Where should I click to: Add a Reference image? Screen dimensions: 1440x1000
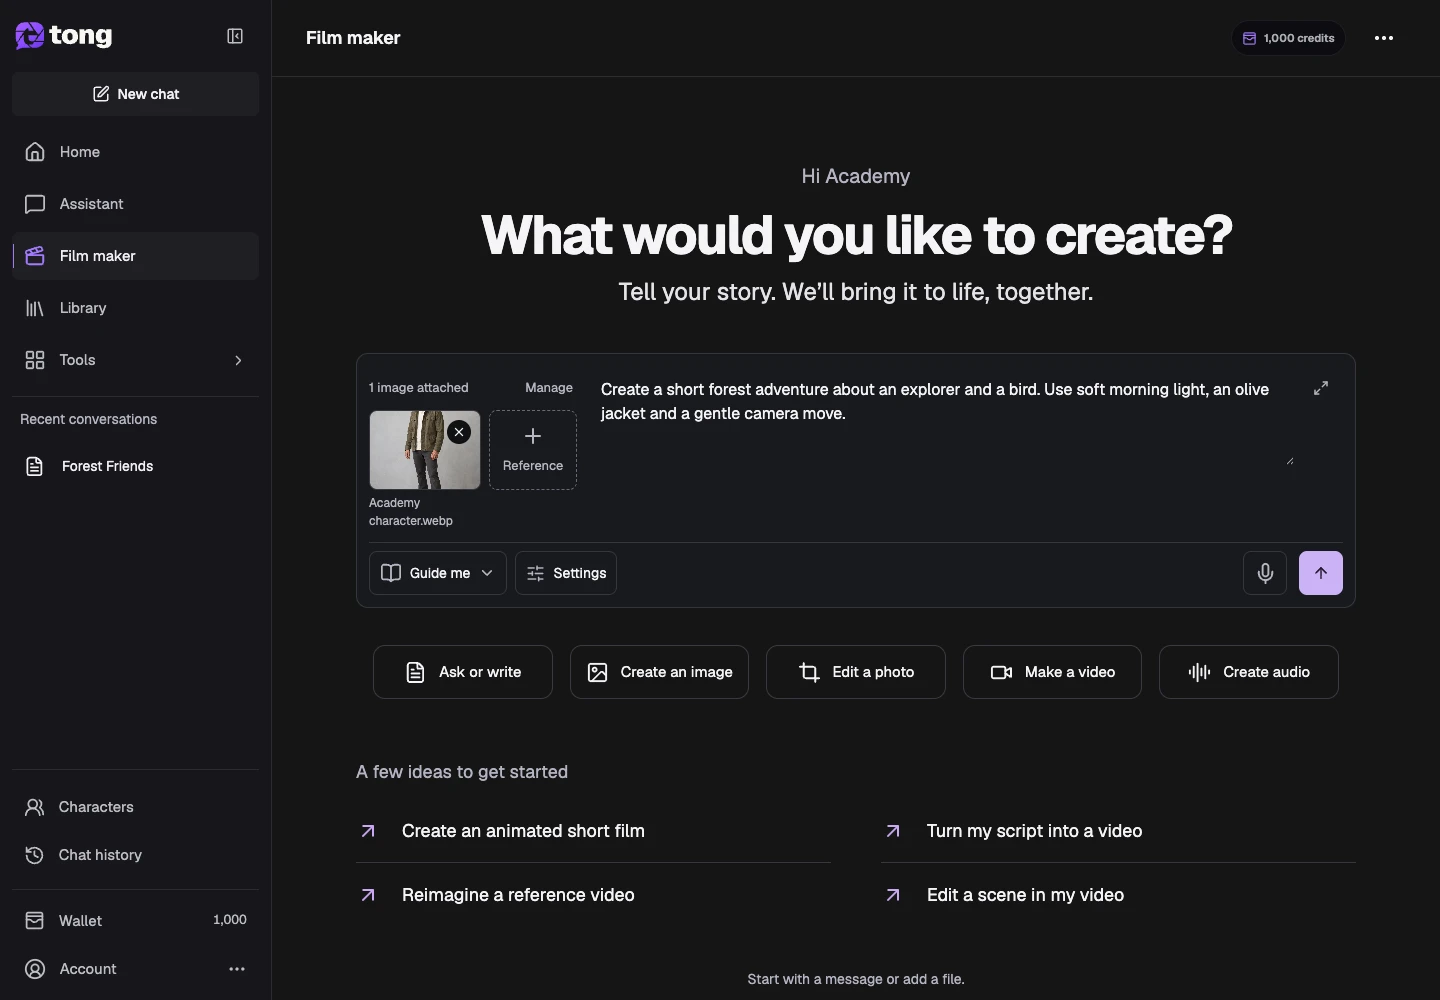[x=533, y=450]
